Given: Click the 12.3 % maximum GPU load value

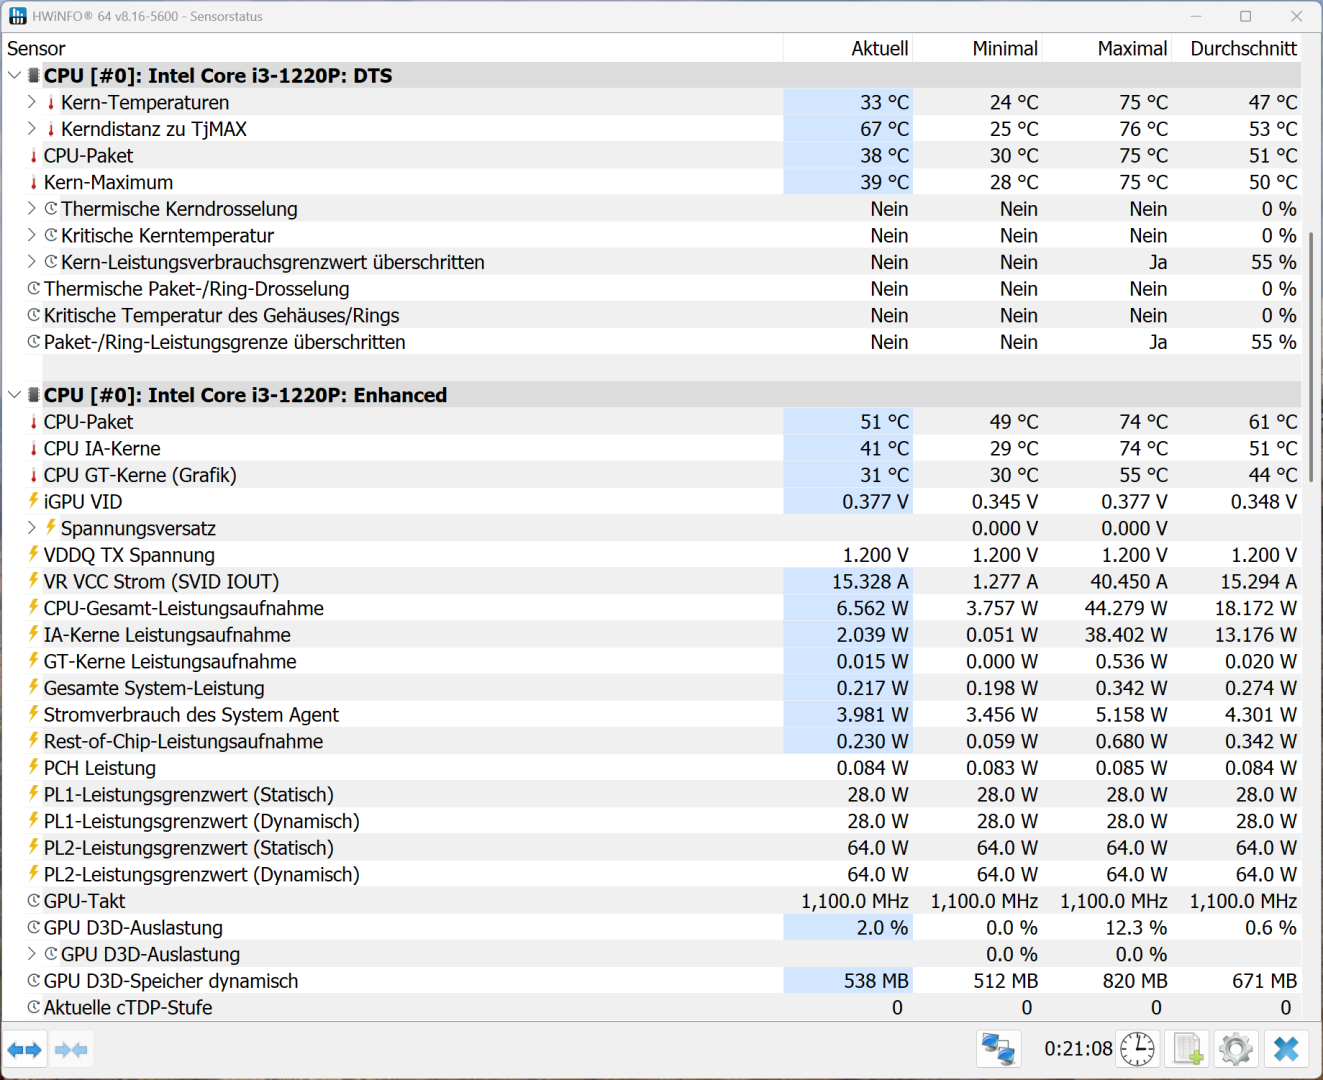Looking at the screenshot, I should click(x=1136, y=927).
